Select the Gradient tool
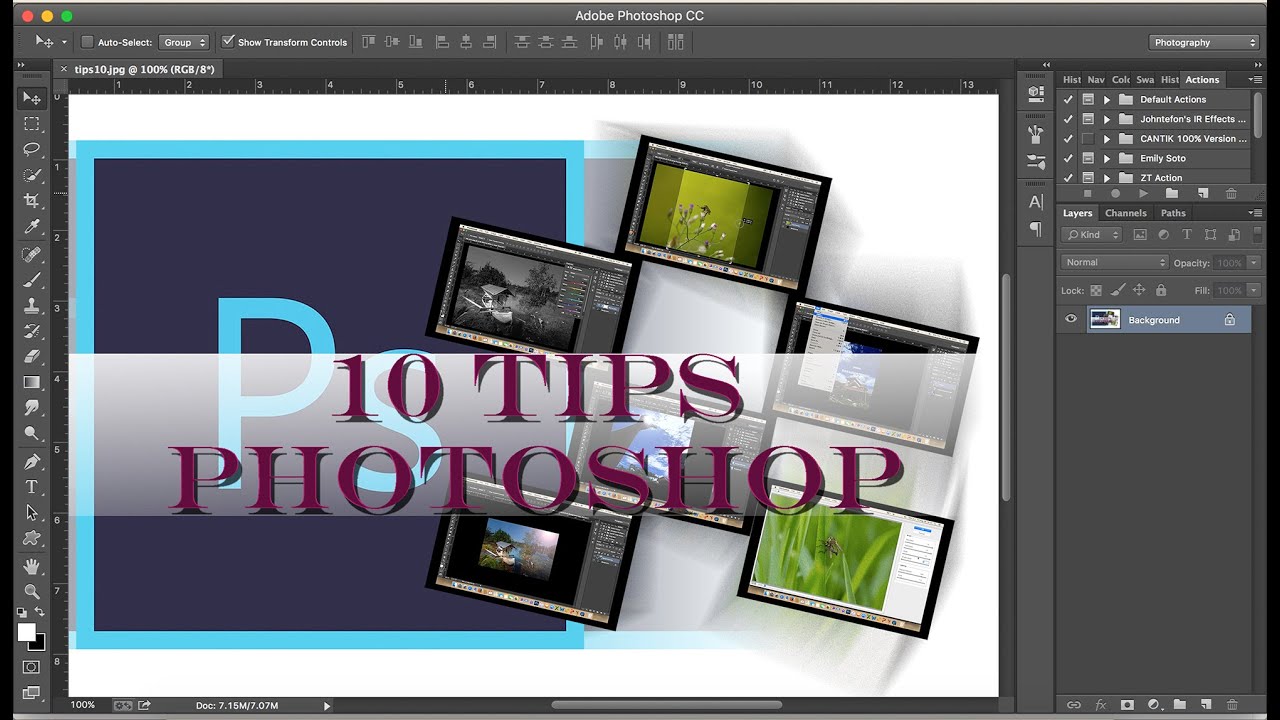The image size is (1280, 720). (32, 382)
